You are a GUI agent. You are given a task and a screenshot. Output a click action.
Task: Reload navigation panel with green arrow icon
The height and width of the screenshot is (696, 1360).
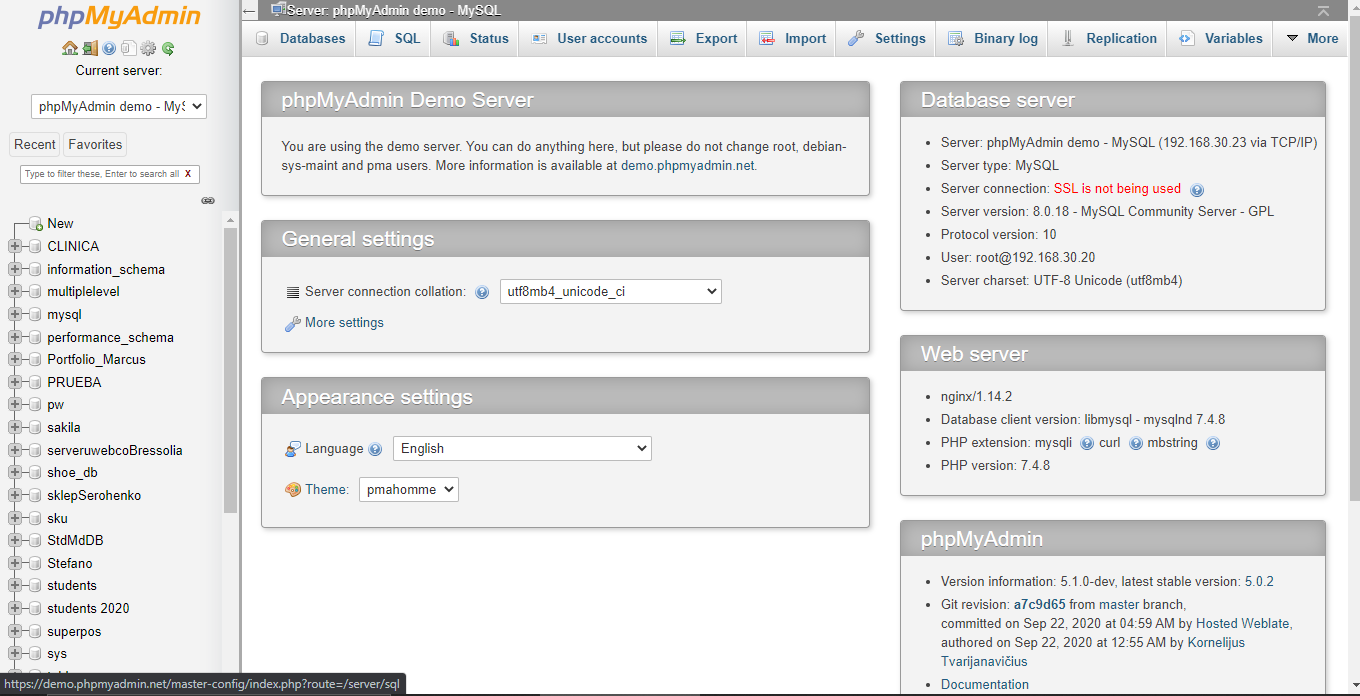pos(168,48)
